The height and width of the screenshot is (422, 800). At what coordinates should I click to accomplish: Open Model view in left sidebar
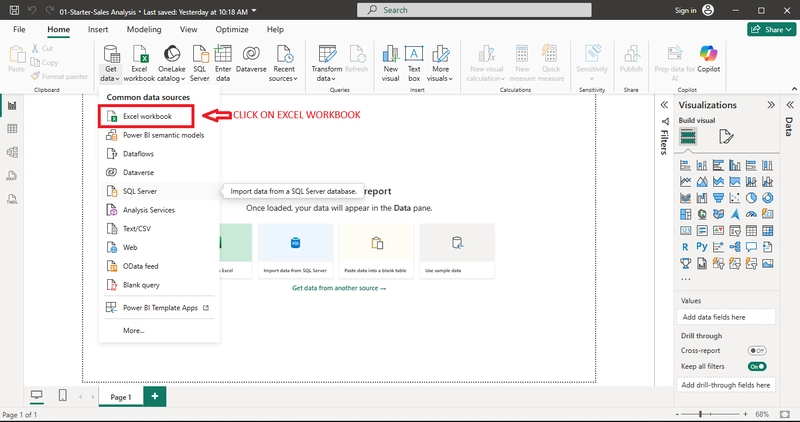pos(12,152)
